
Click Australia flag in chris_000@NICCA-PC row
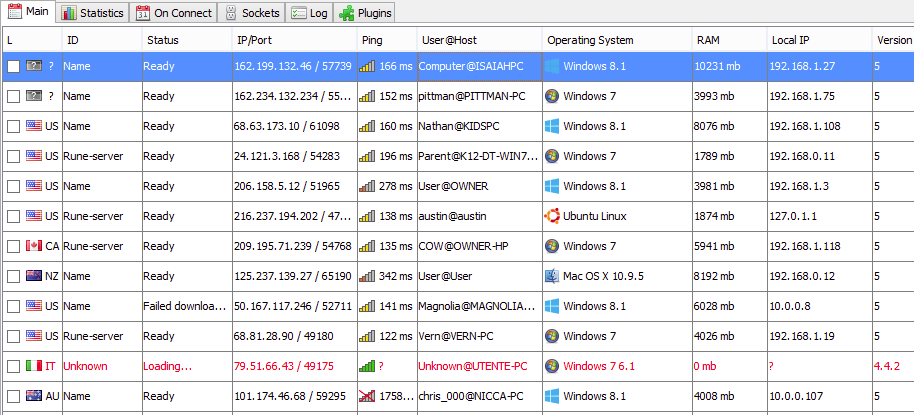click(34, 396)
